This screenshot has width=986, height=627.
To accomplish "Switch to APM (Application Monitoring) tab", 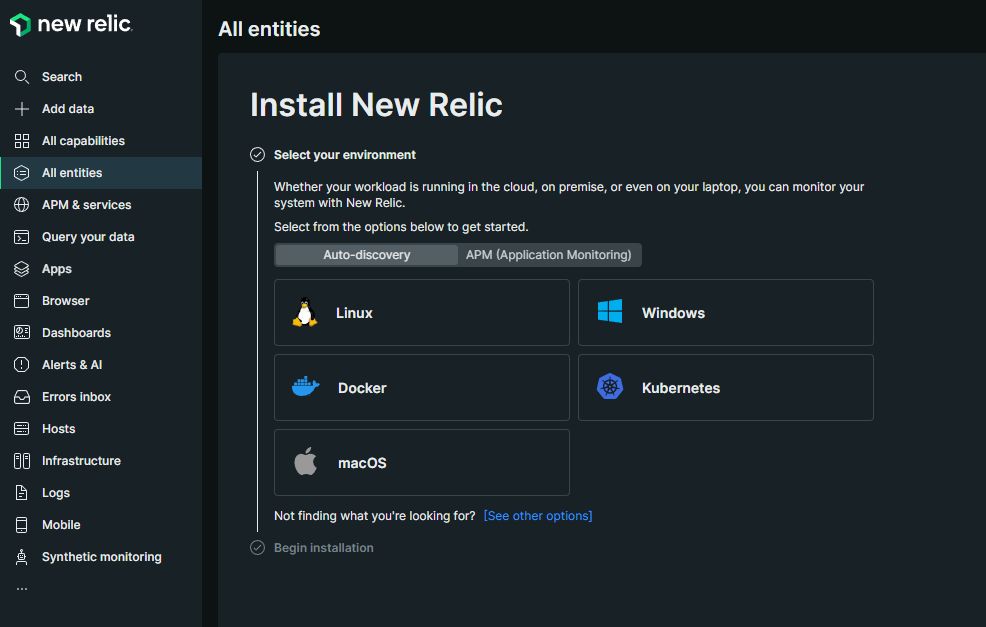I will tap(548, 255).
